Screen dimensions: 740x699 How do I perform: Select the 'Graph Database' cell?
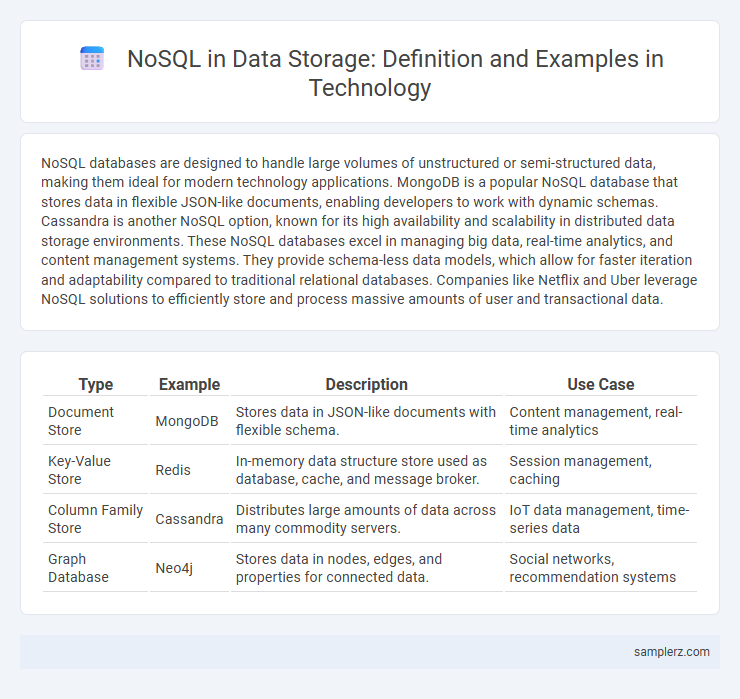point(95,568)
